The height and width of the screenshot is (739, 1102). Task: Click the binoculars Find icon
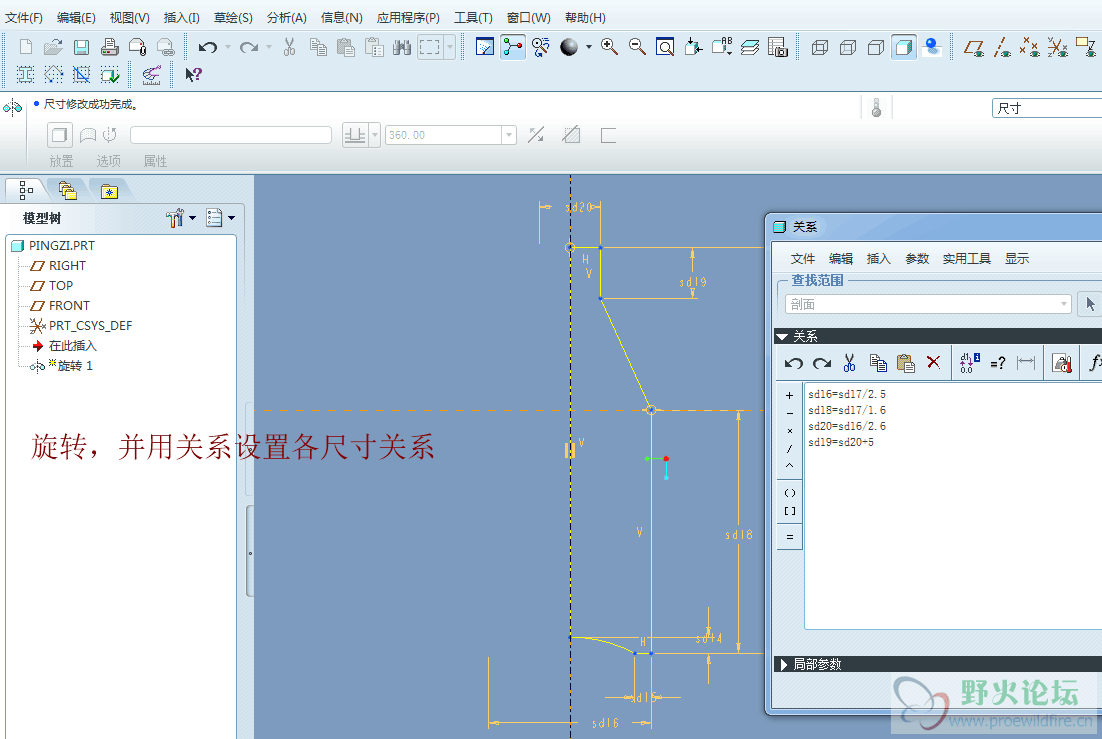click(x=402, y=47)
